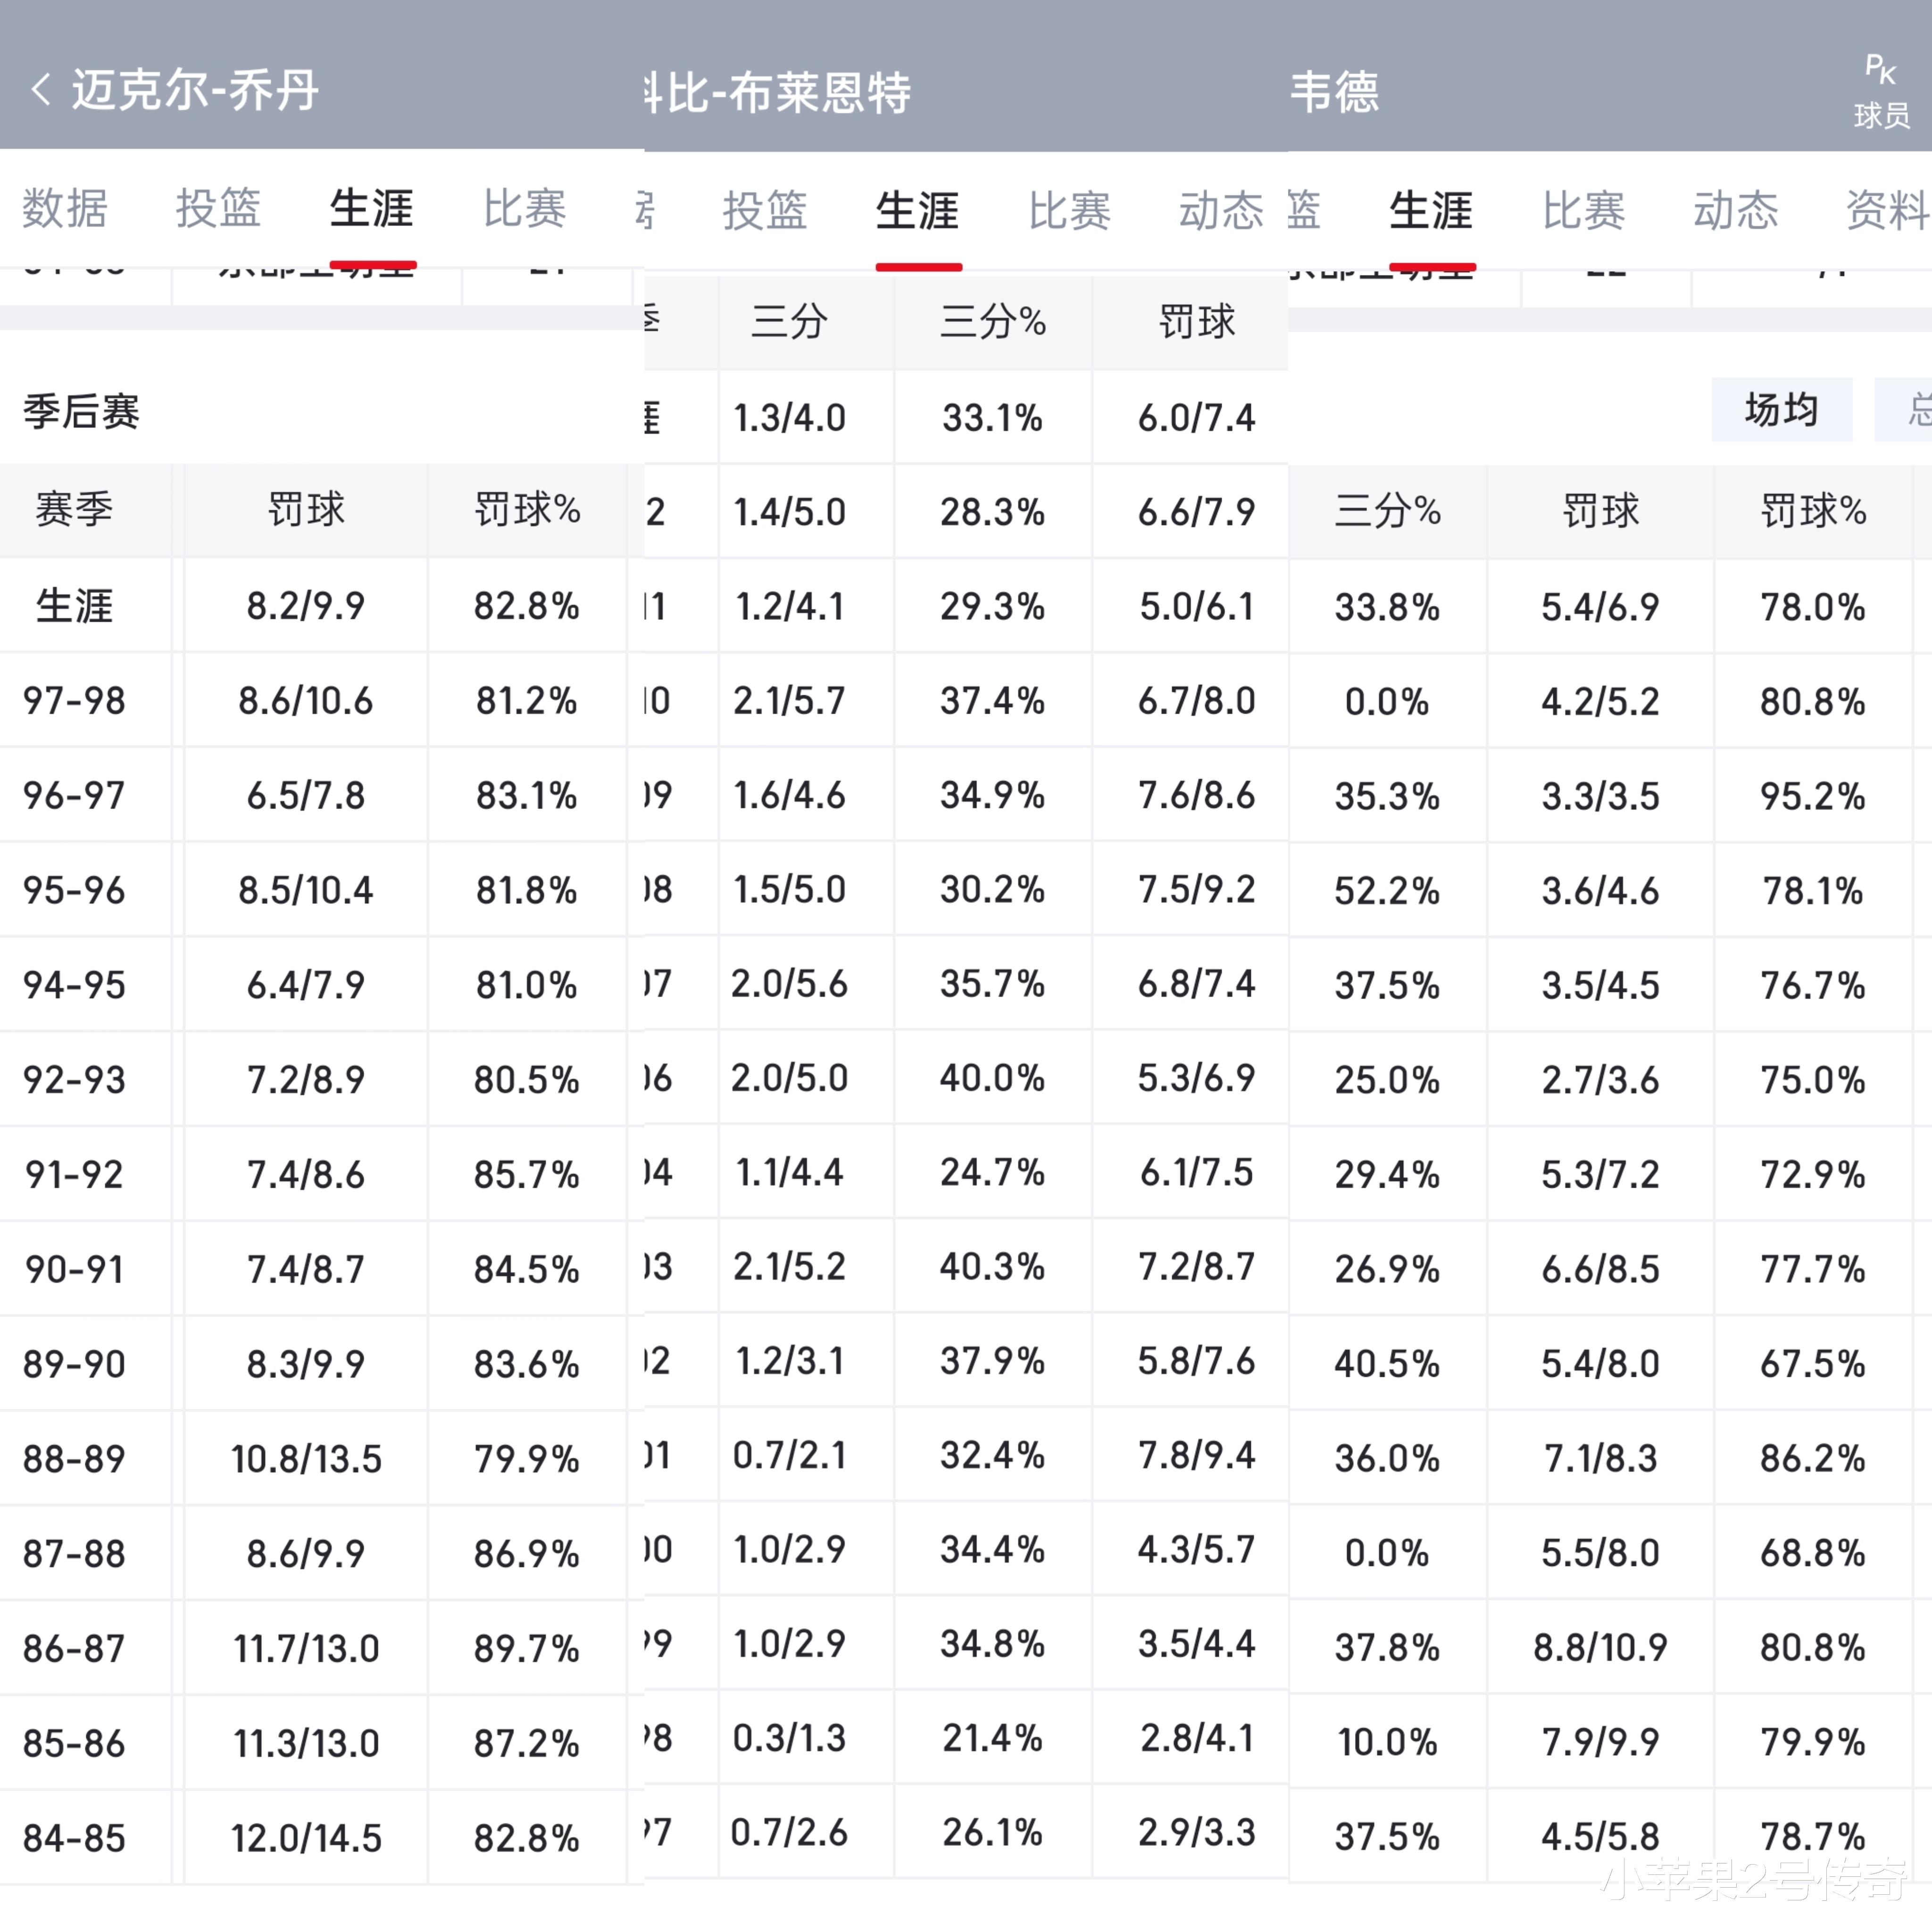Tap the 赛季 column header in Jordan's table
The width and height of the screenshot is (1932, 1932).
(75, 510)
